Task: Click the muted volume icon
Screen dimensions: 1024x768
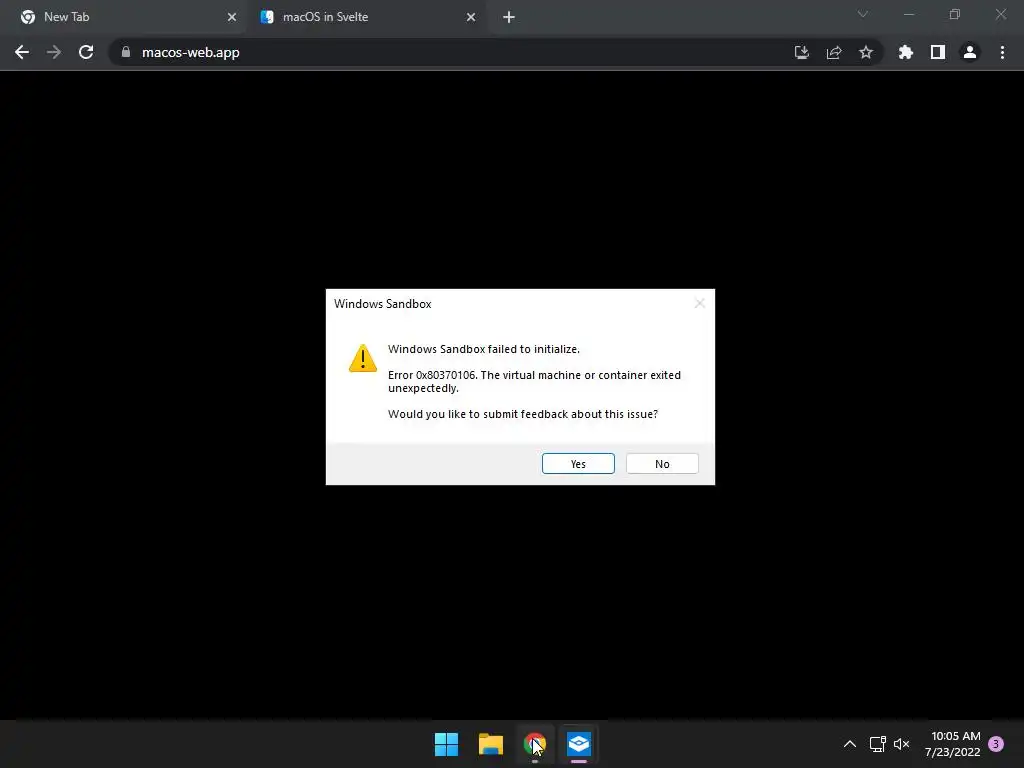Action: coord(902,744)
